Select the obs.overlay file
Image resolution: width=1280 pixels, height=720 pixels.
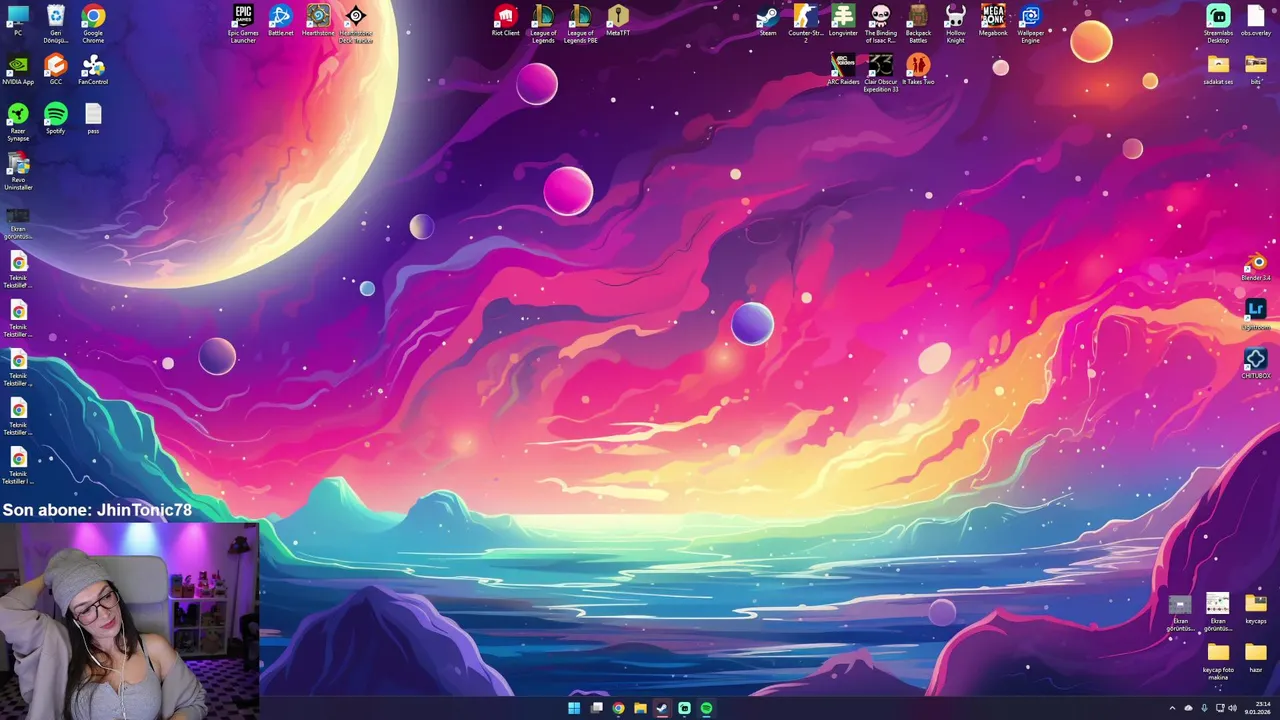click(1256, 20)
